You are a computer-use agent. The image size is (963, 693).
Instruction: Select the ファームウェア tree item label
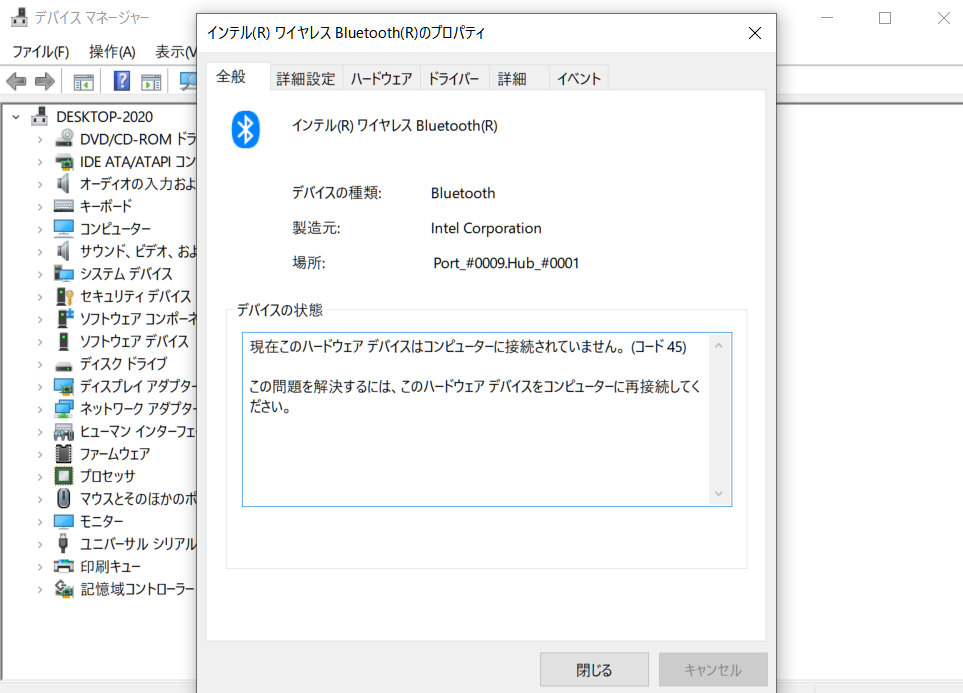coord(115,454)
